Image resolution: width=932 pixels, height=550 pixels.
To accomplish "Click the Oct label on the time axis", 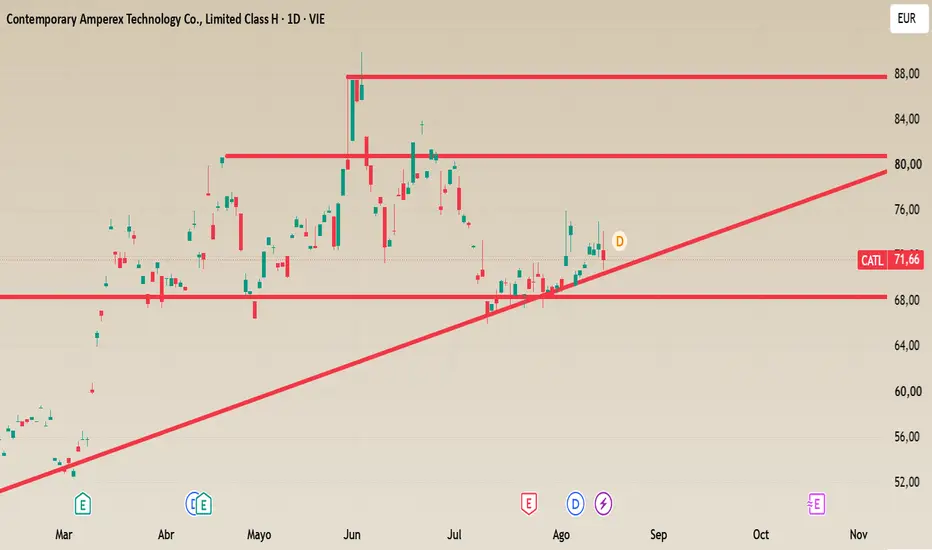I will [x=761, y=535].
